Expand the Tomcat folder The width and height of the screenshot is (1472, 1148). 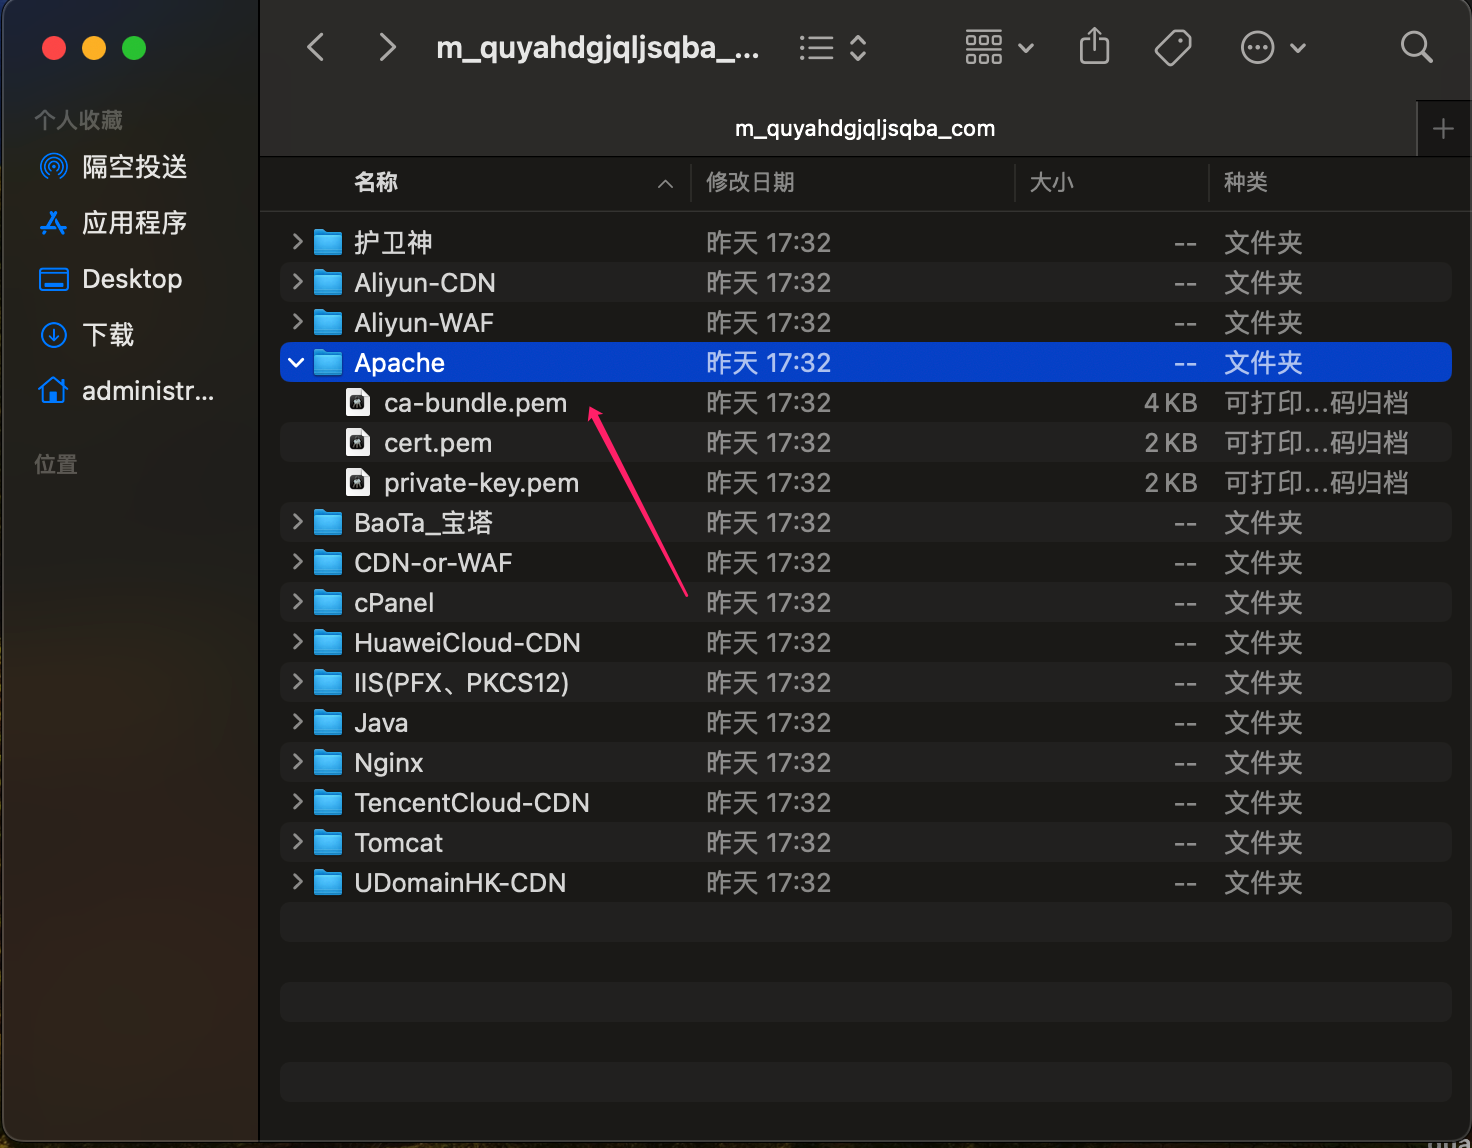point(296,842)
